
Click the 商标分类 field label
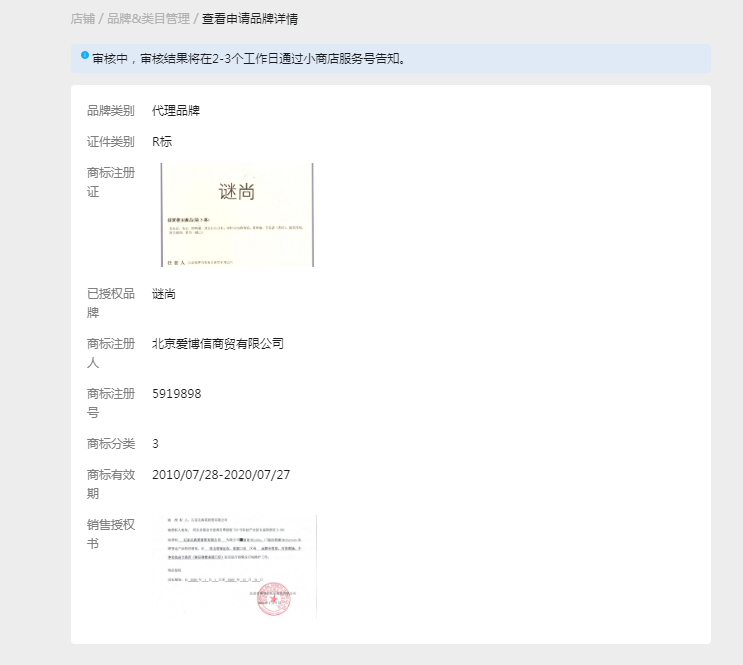click(x=111, y=444)
